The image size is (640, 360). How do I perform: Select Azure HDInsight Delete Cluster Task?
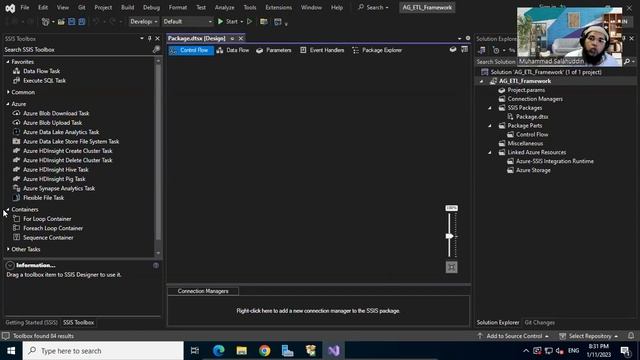(67, 160)
